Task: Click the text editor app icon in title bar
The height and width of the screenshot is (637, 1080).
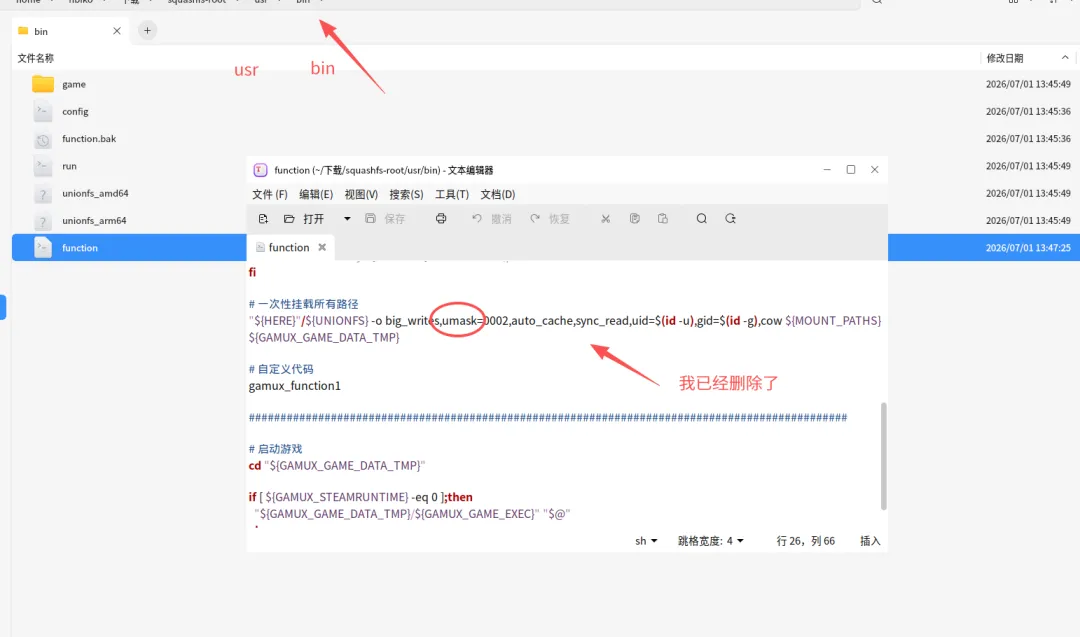Action: (x=260, y=170)
